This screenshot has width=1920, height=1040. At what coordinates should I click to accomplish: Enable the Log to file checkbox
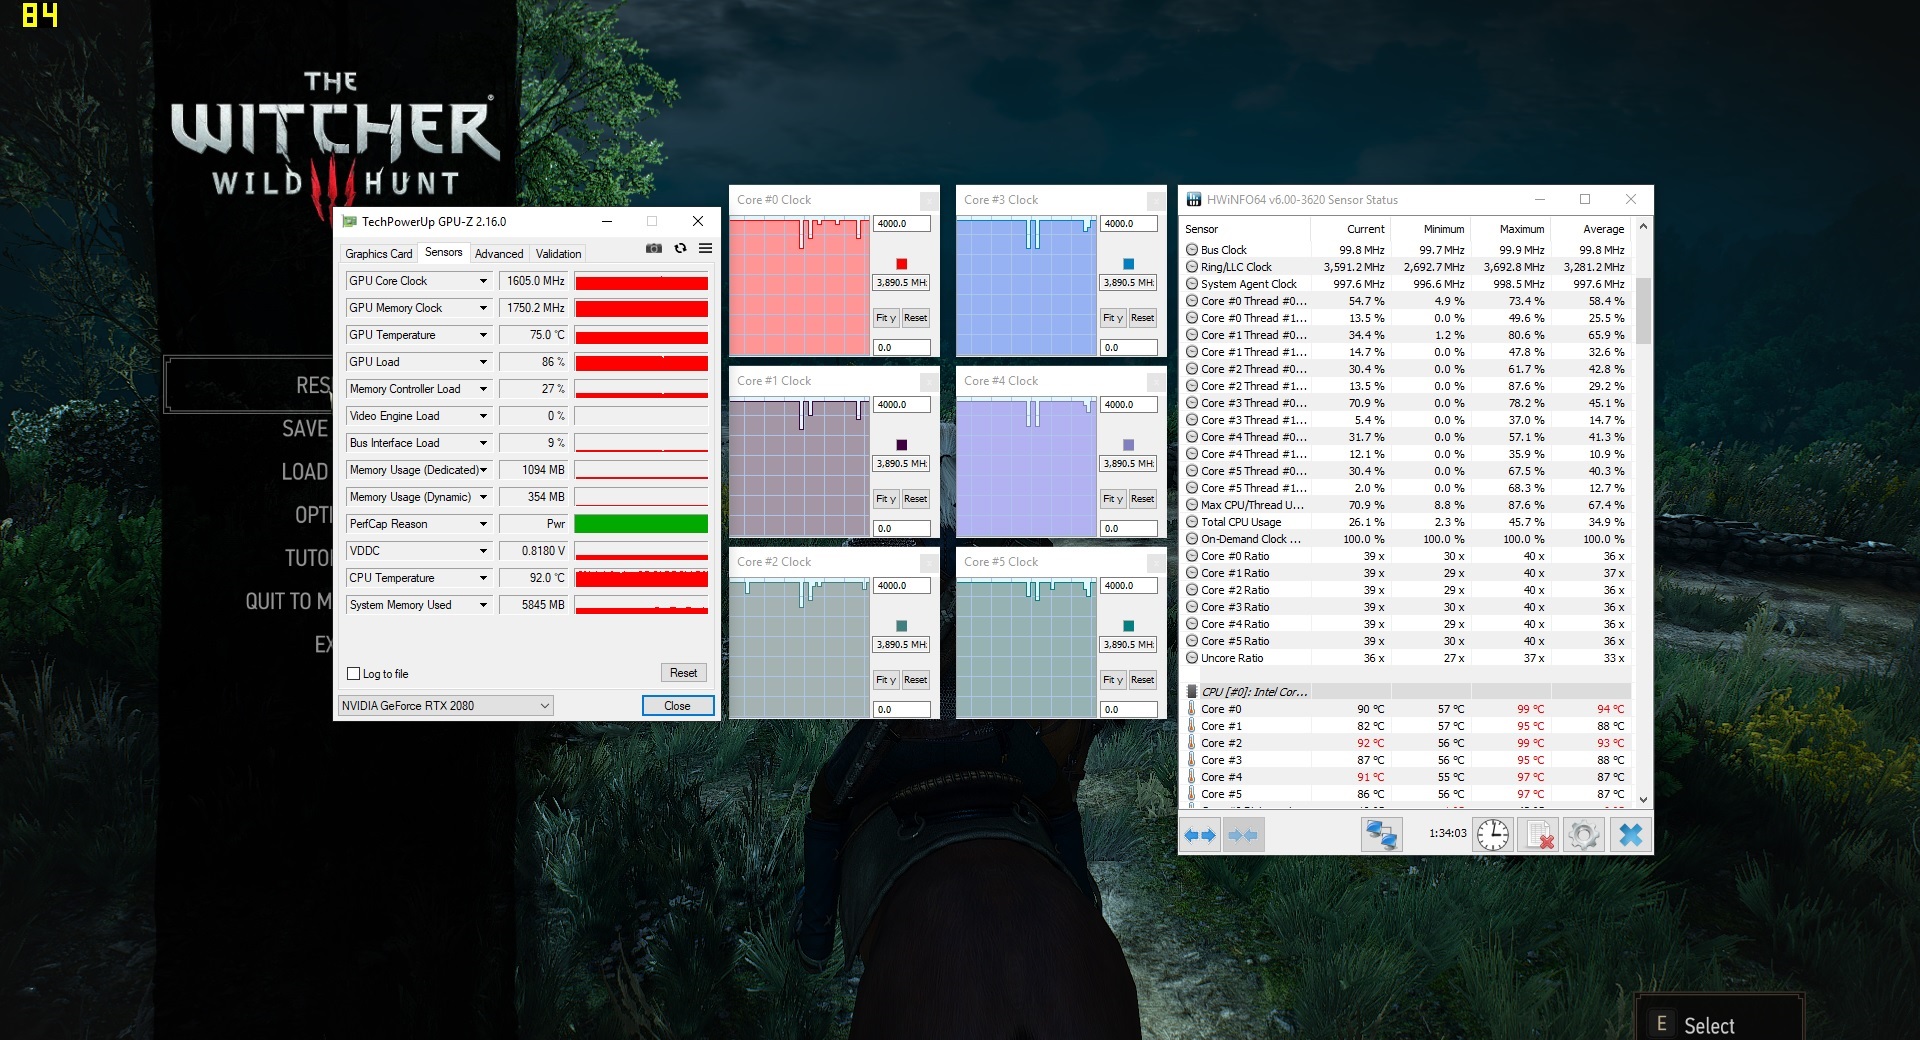click(353, 674)
